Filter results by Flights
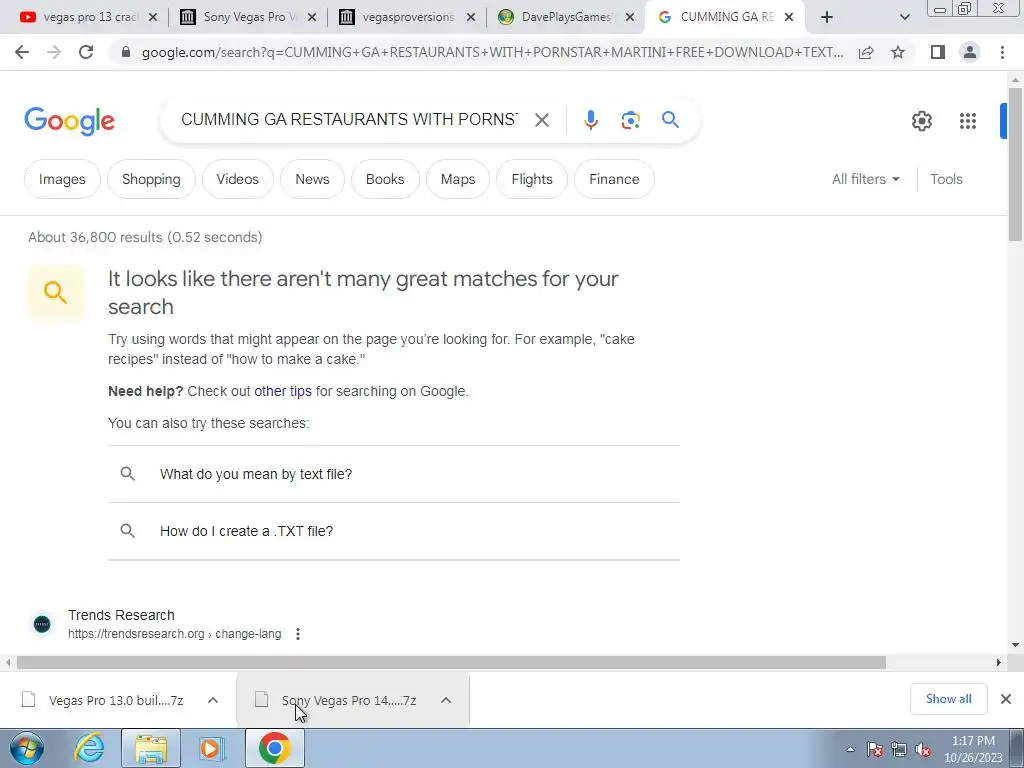The height and width of the screenshot is (768, 1024). pos(532,179)
